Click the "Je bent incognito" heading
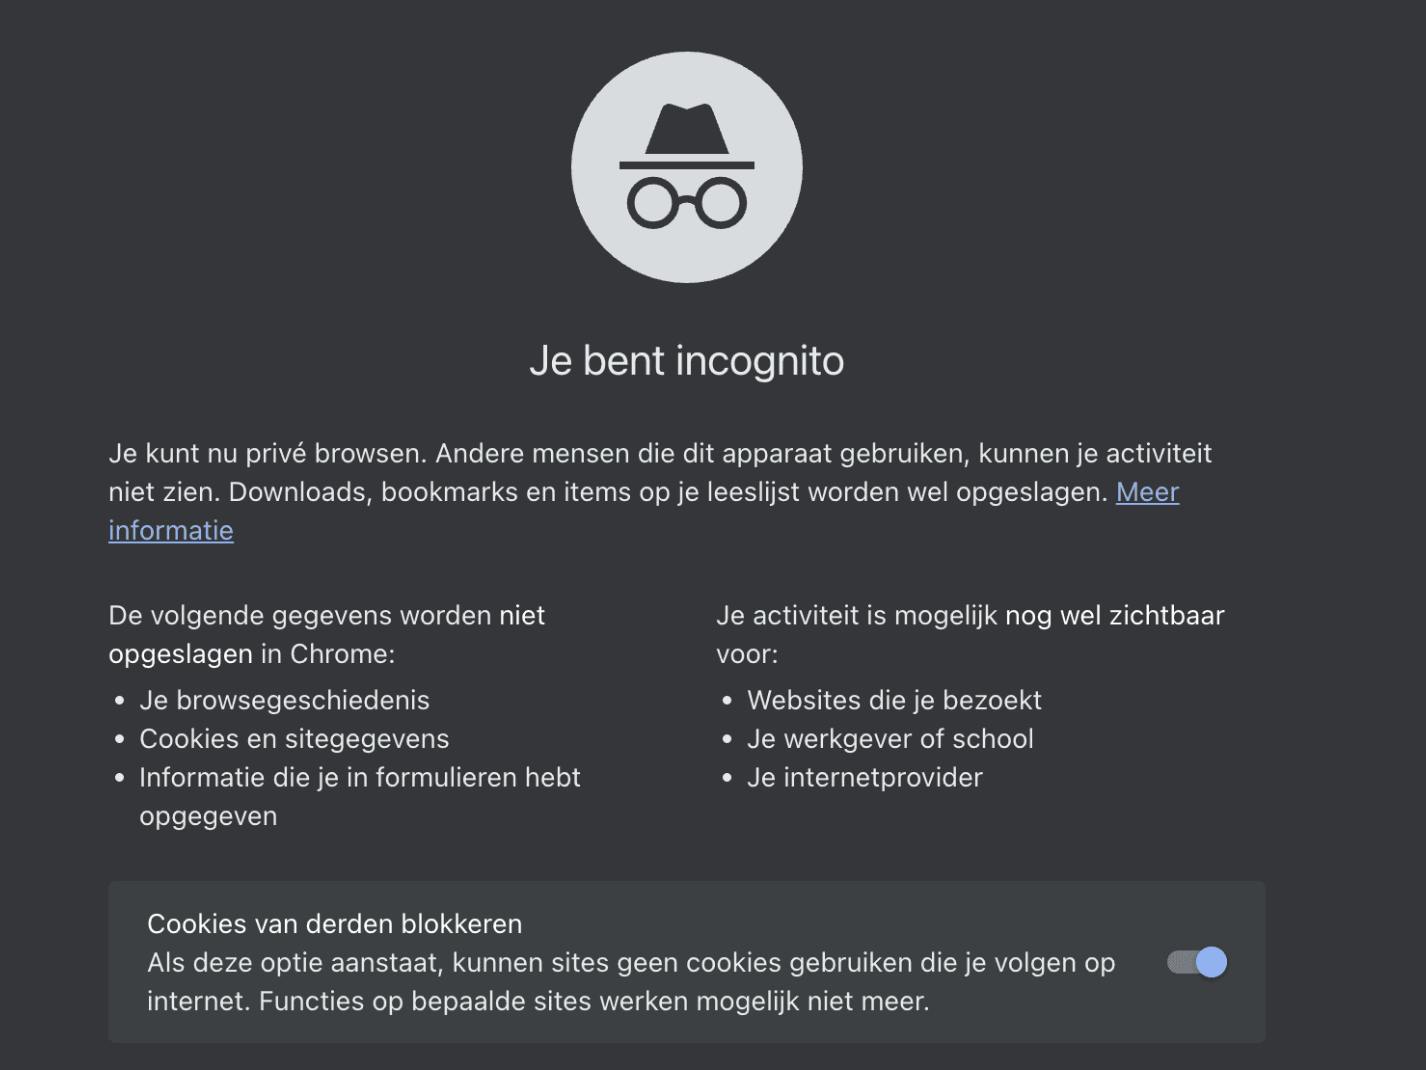Image resolution: width=1426 pixels, height=1070 pixels. tap(686, 361)
